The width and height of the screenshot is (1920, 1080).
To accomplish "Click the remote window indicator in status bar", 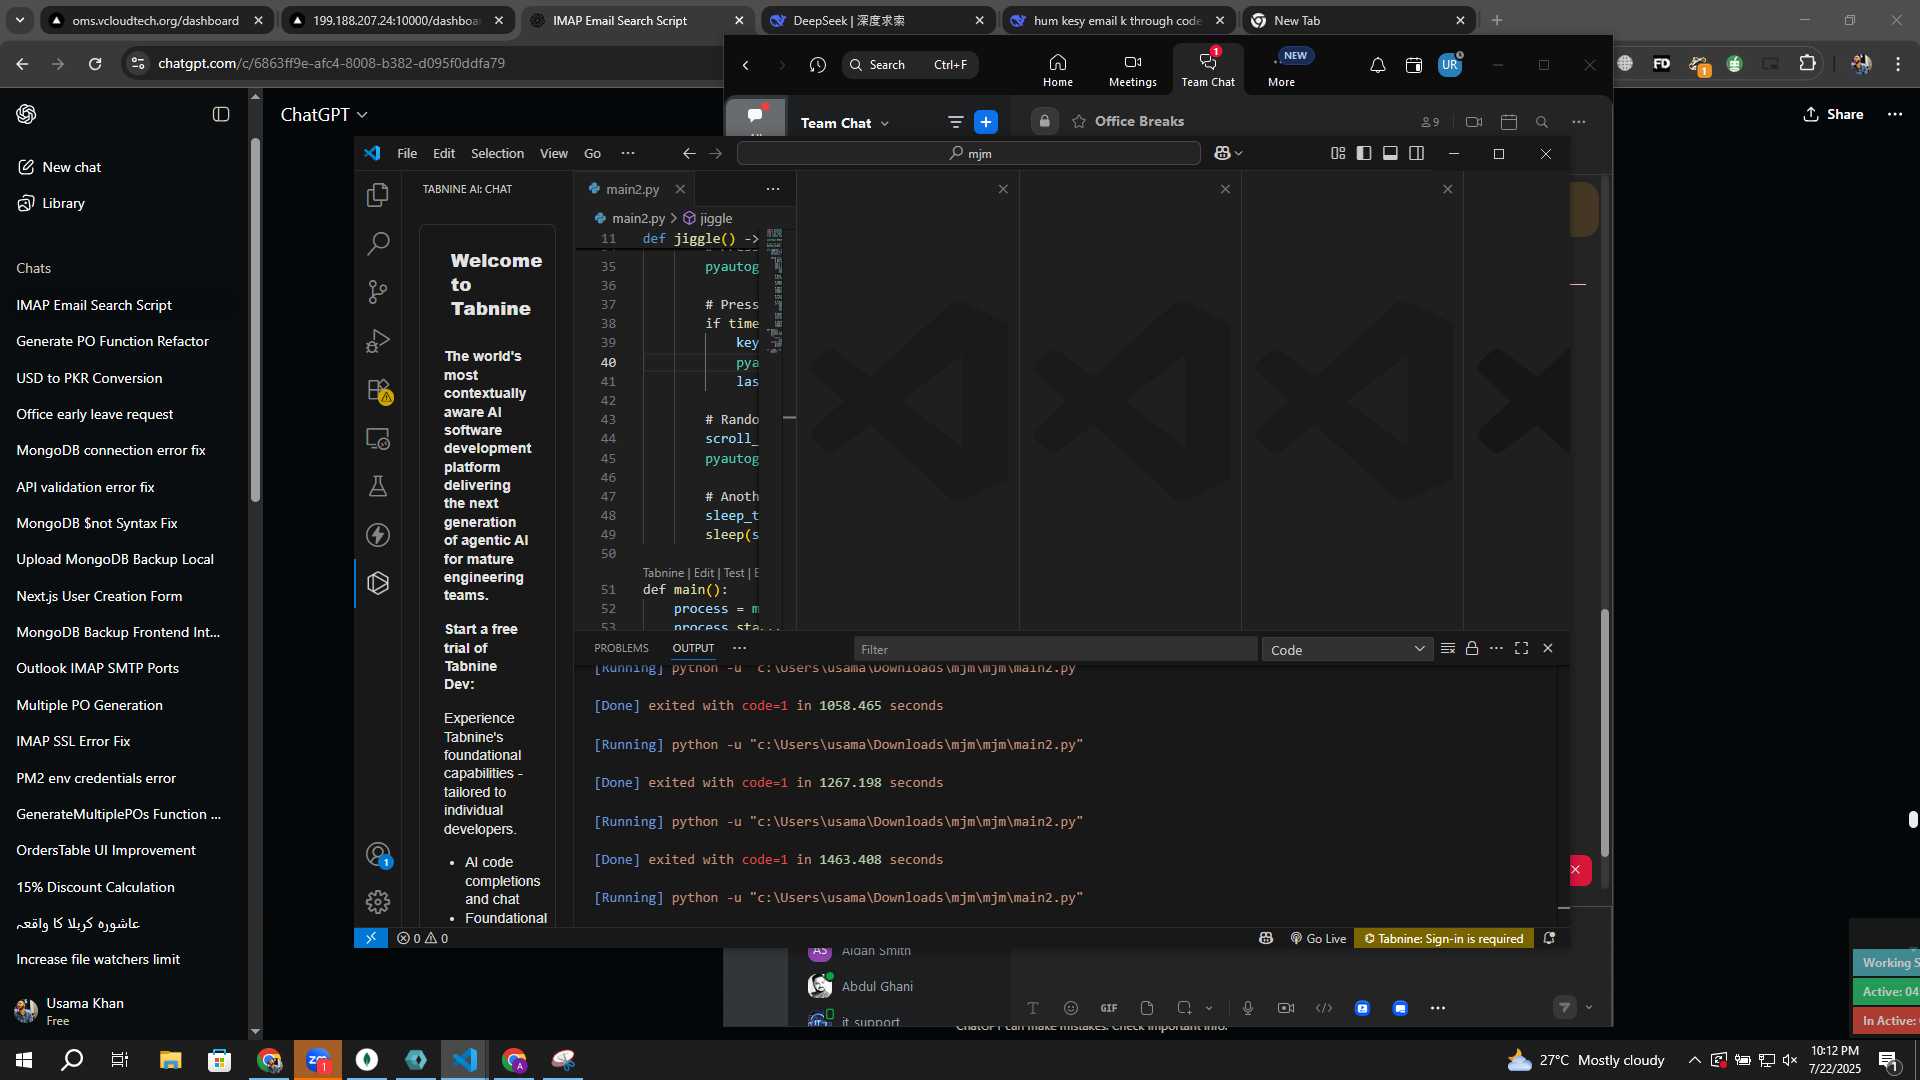I will (371, 938).
